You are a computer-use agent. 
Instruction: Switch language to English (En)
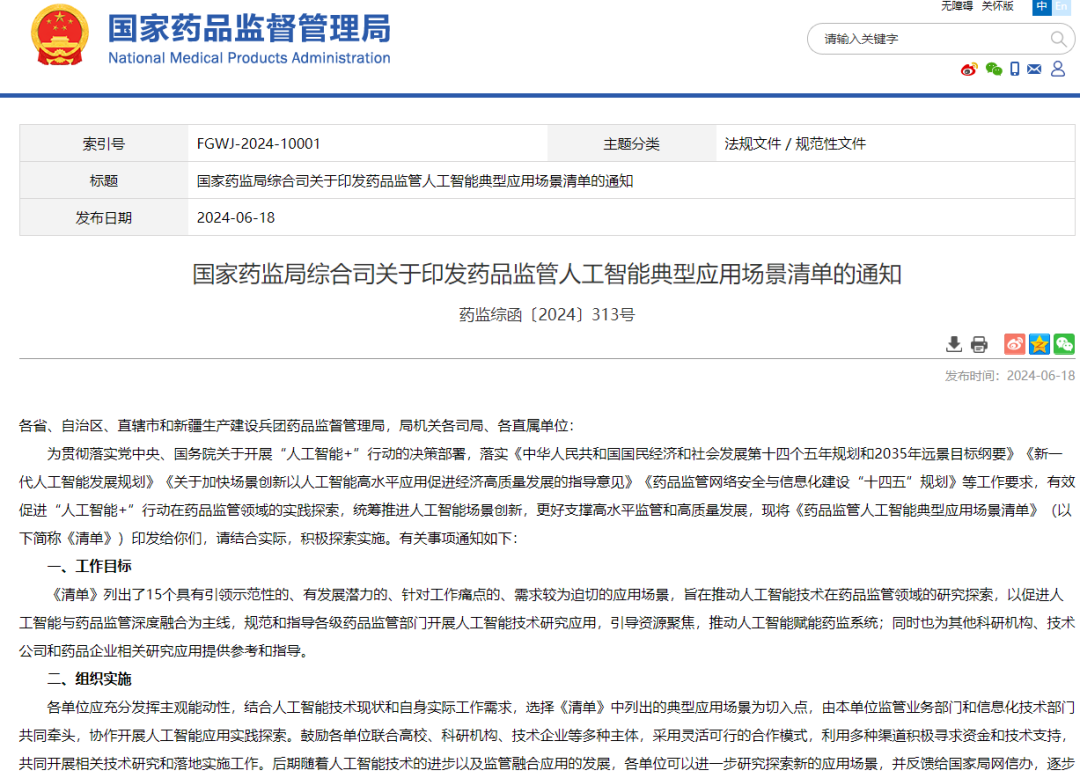tap(1061, 6)
